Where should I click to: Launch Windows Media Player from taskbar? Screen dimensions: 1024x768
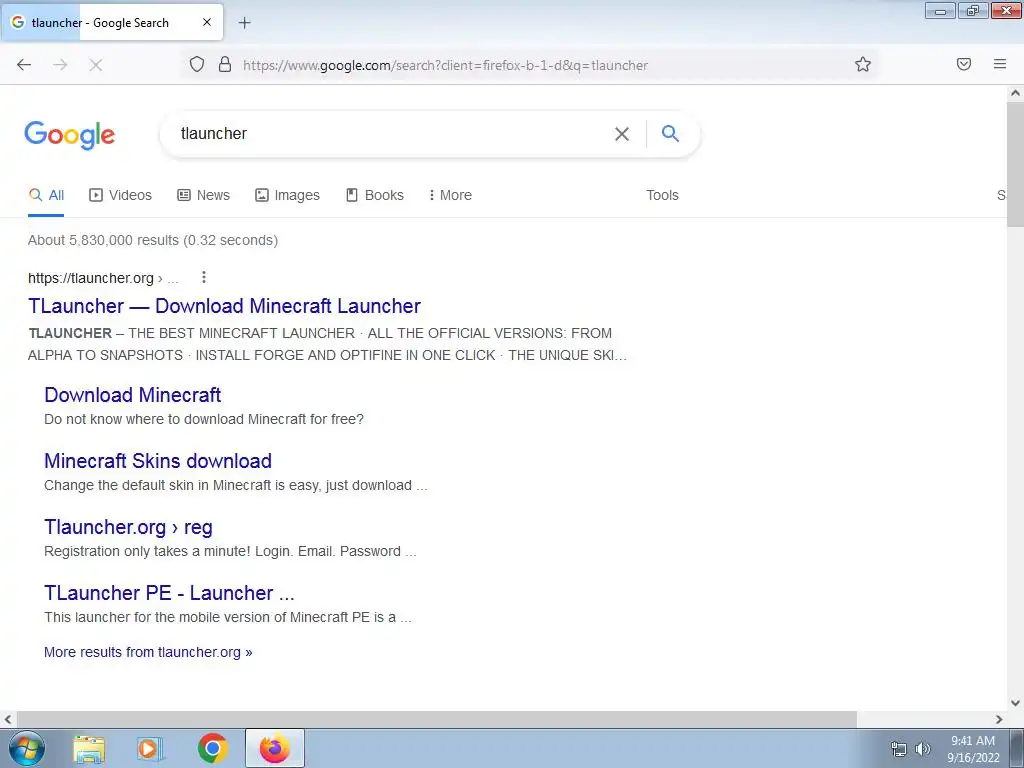[x=150, y=749]
